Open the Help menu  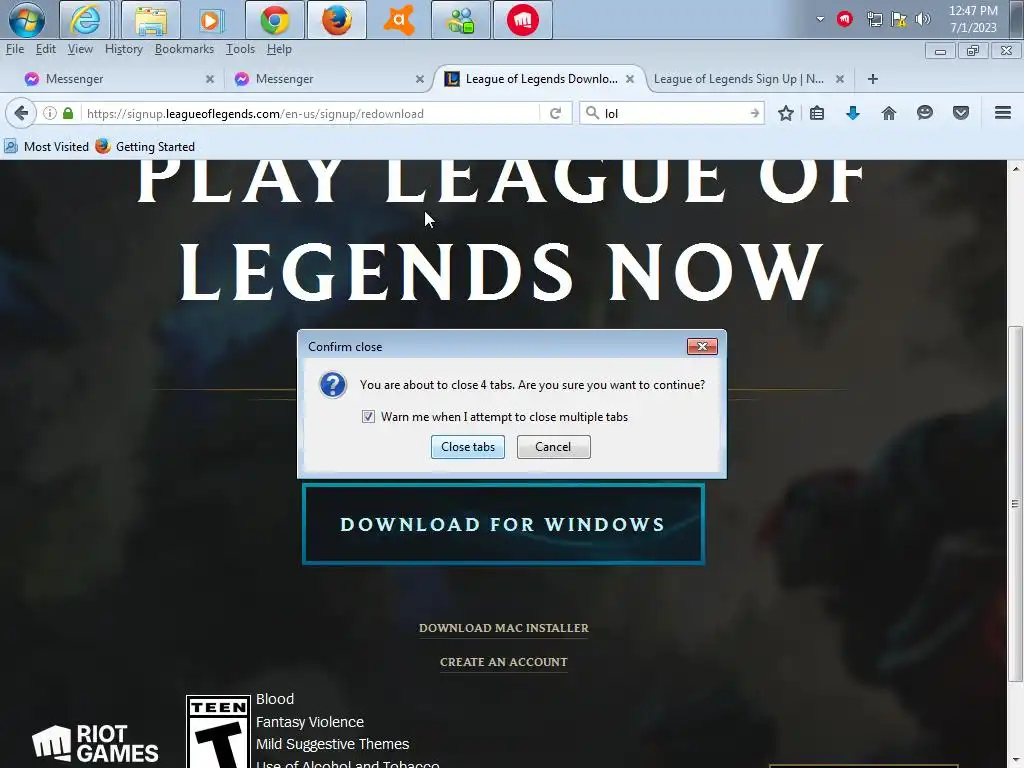click(279, 49)
